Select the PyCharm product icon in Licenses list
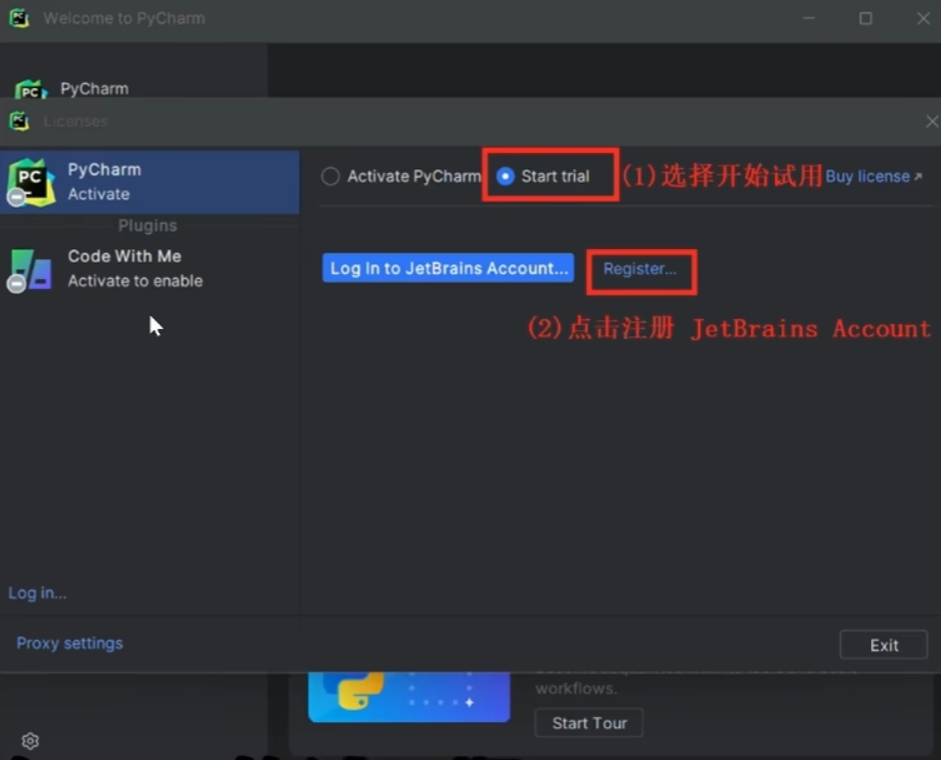Image resolution: width=941 pixels, height=760 pixels. (31, 182)
